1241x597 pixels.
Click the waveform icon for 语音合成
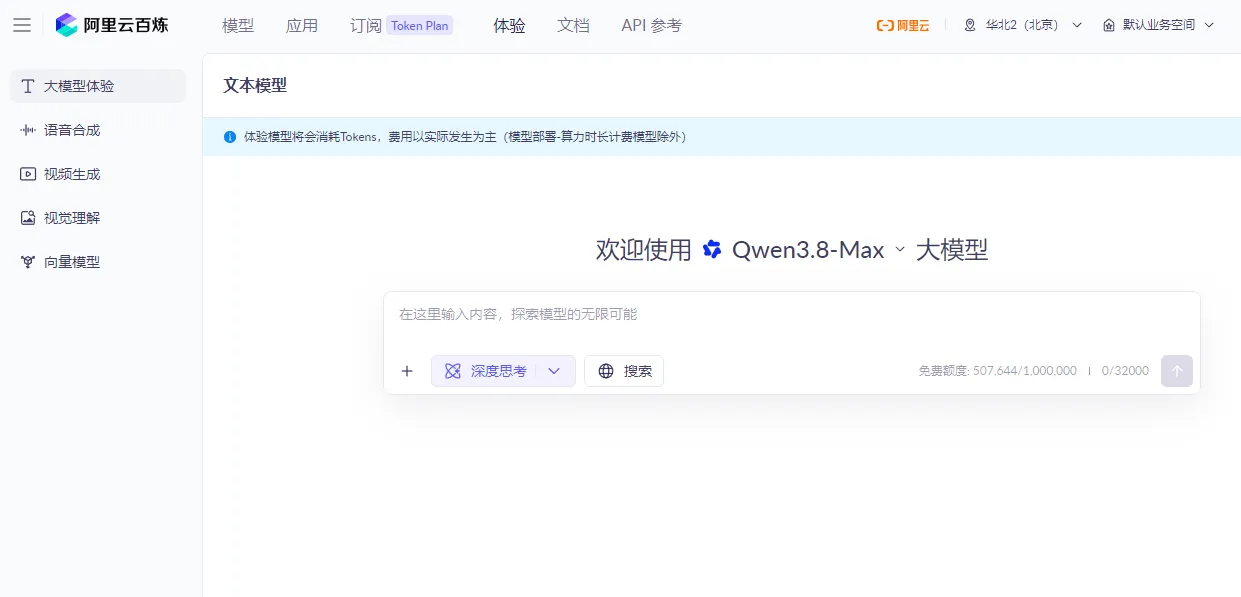28,130
